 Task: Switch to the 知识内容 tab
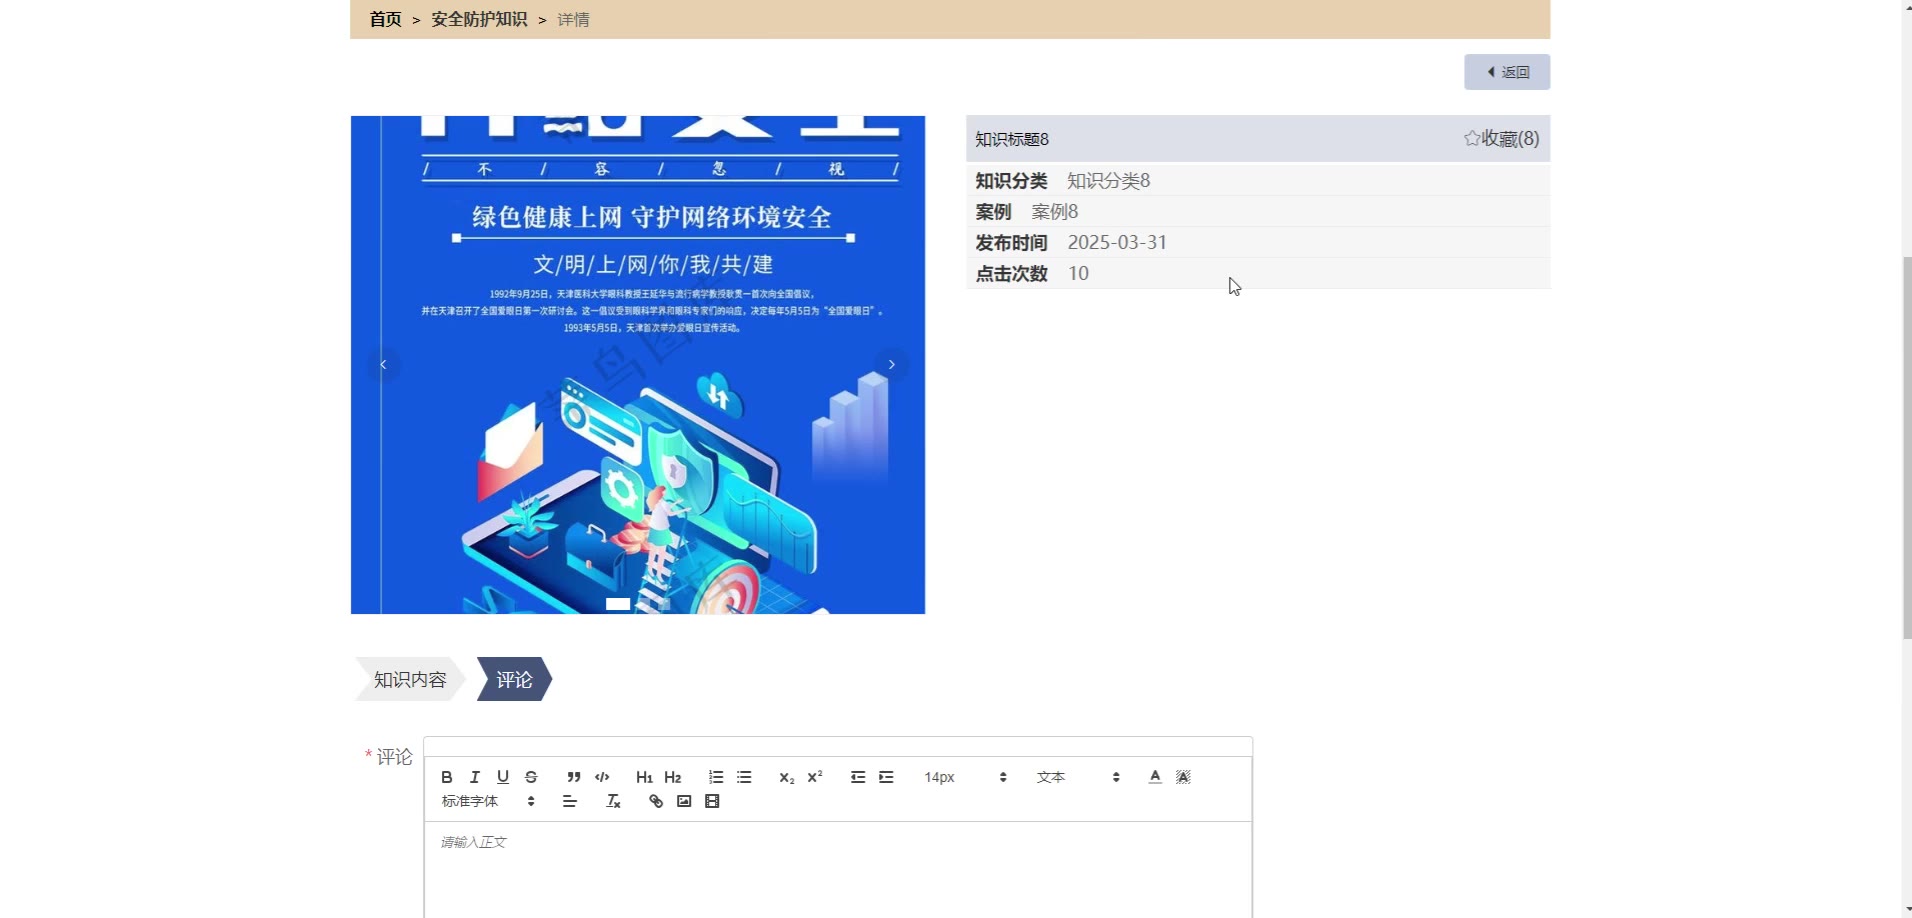point(410,680)
